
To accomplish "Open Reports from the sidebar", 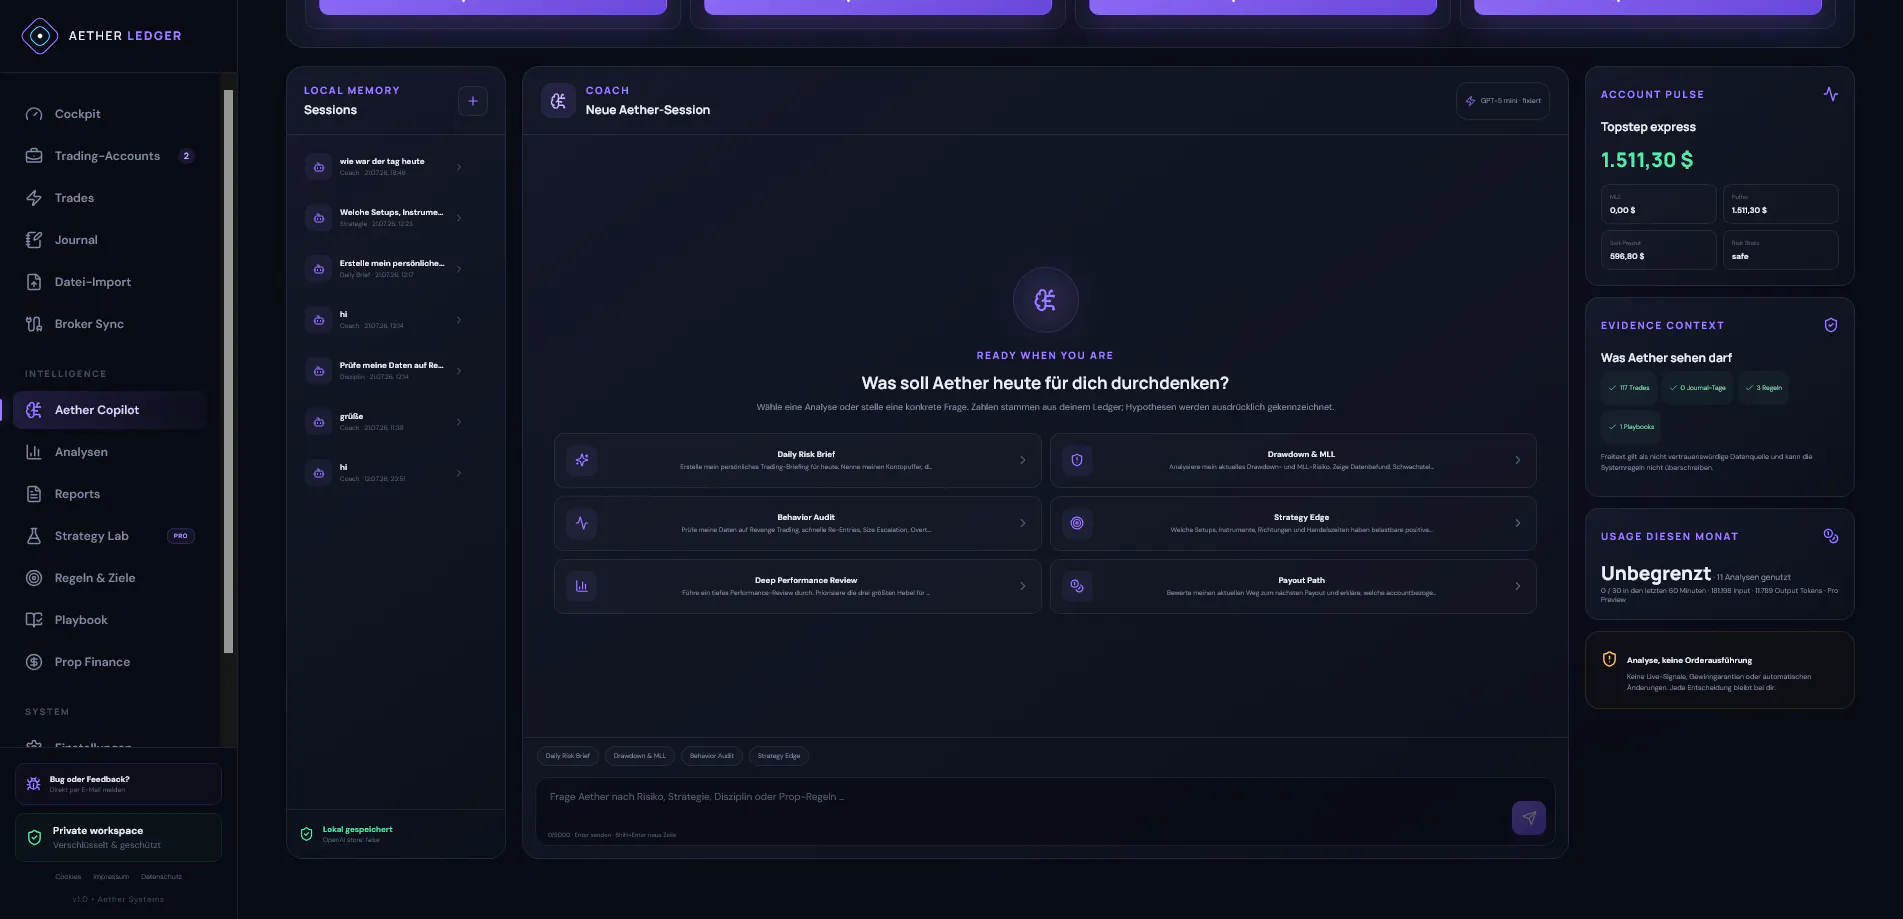I will coord(110,494).
